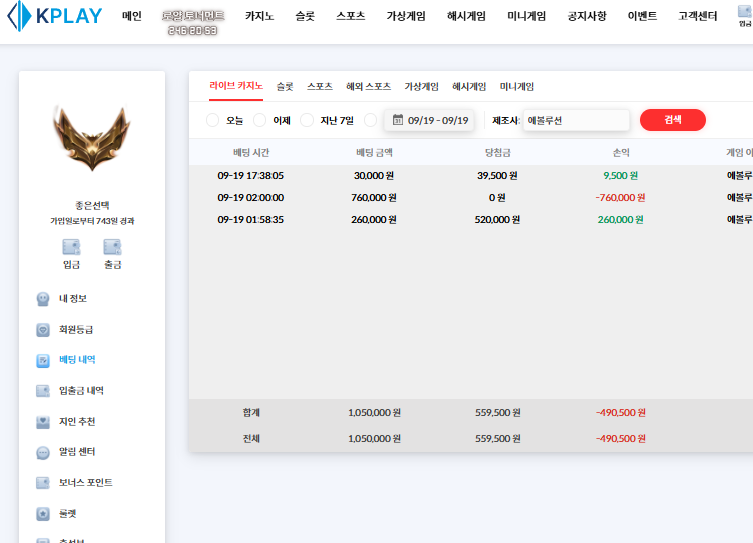The width and height of the screenshot is (753, 543).
Task: Click the username 좋은선택
Action: coord(92,205)
